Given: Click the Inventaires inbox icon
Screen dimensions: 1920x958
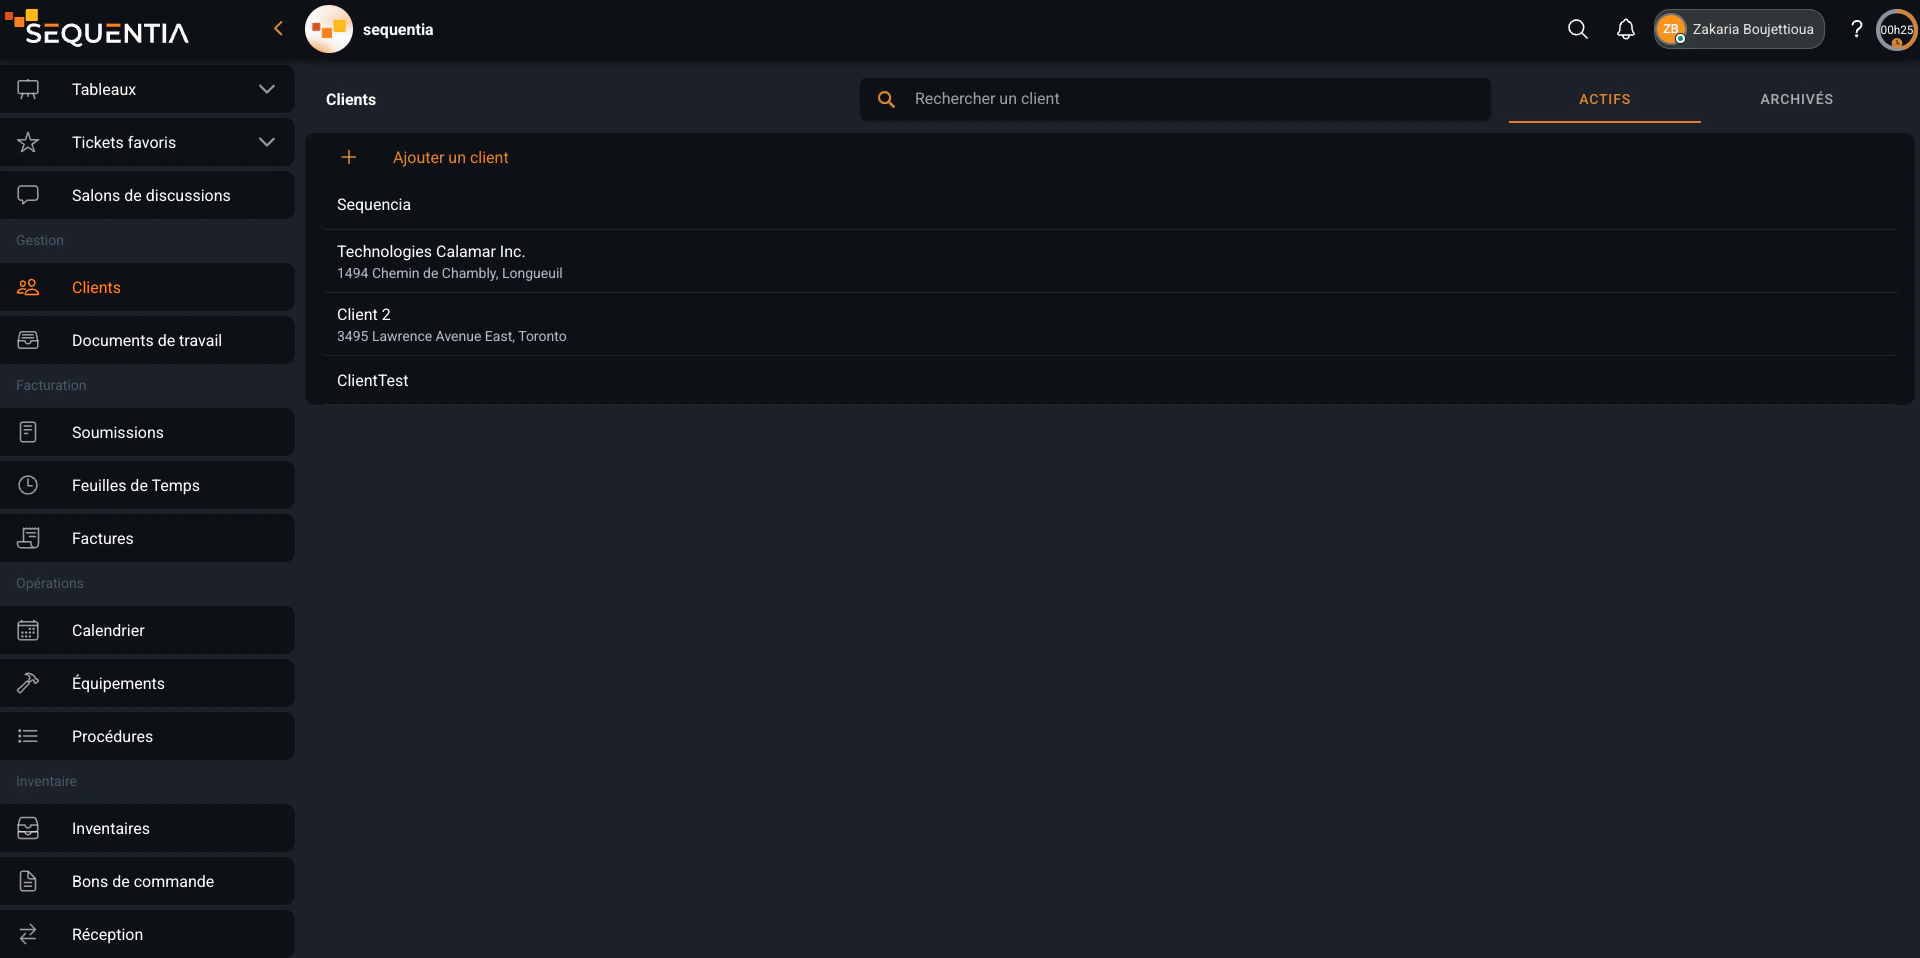Looking at the screenshot, I should [x=28, y=828].
